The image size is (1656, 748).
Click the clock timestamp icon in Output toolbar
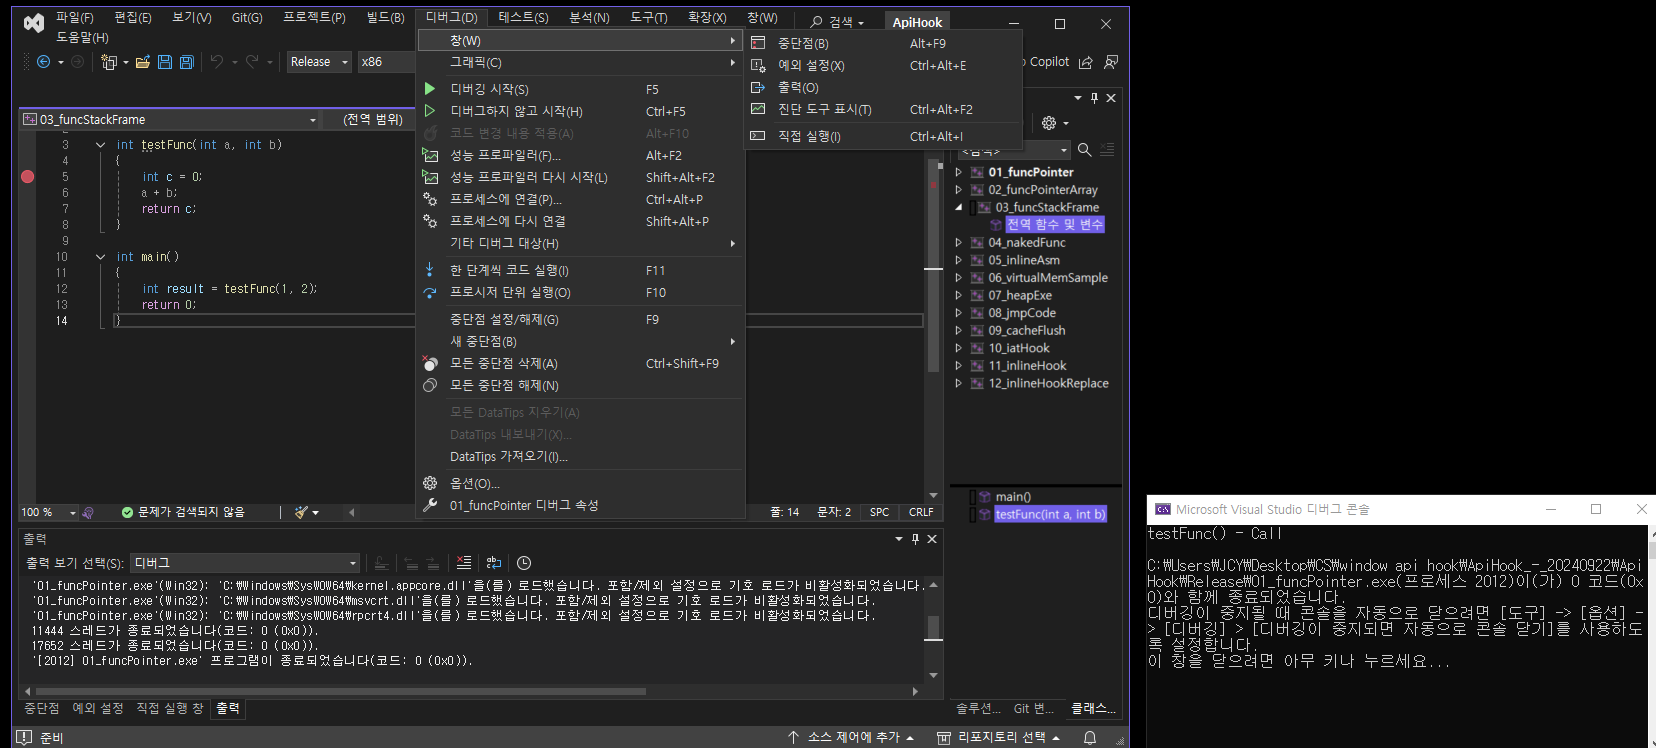524,563
